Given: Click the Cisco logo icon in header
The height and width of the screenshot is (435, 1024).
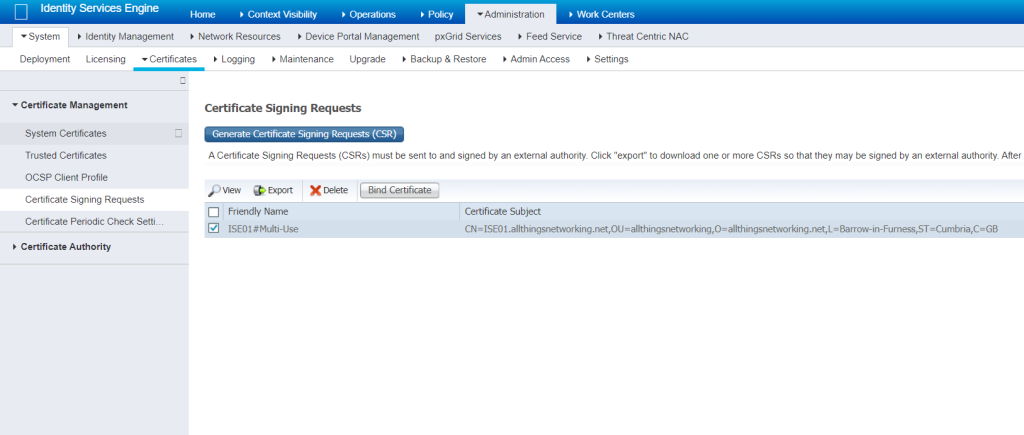Looking at the screenshot, I should coord(21,12).
